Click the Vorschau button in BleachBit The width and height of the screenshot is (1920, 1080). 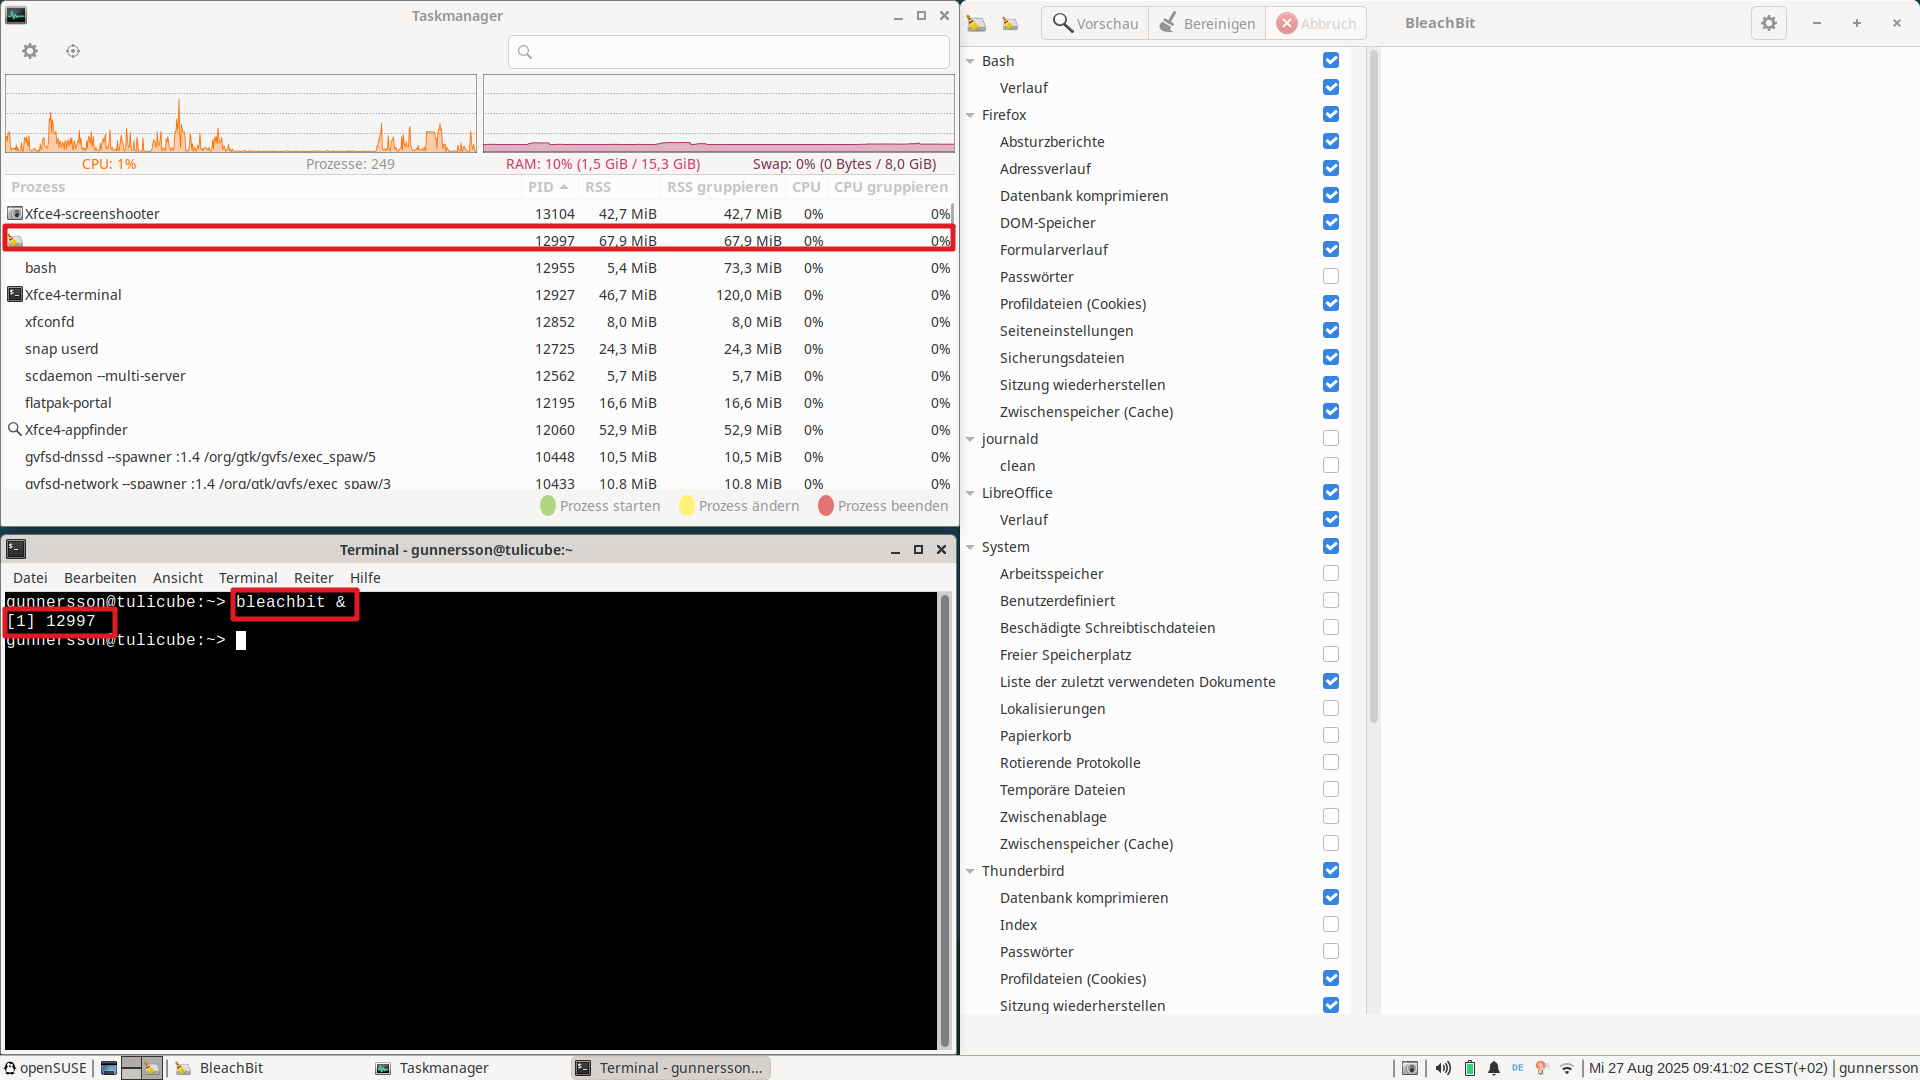(x=1095, y=23)
